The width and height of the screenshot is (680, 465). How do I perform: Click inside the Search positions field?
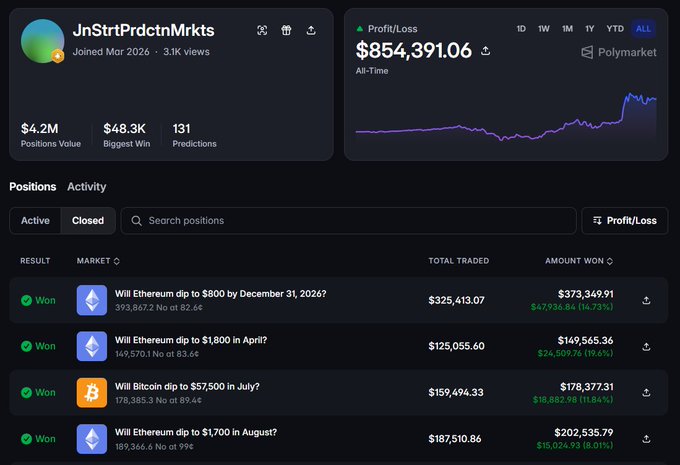click(349, 221)
